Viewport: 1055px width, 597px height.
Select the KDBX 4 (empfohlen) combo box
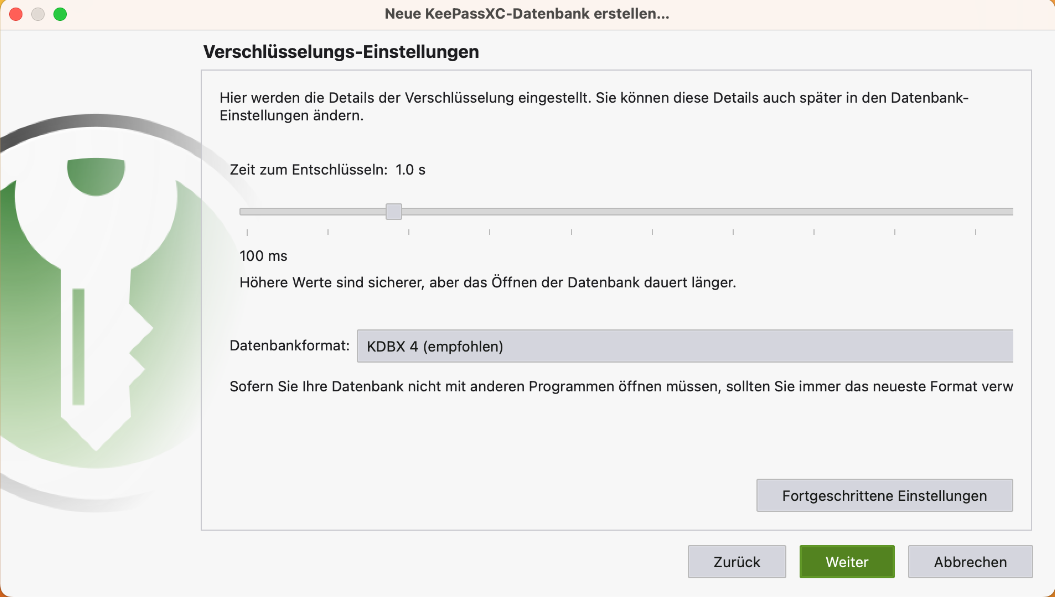(684, 346)
